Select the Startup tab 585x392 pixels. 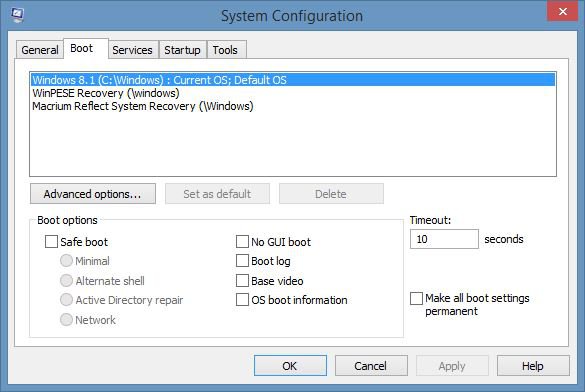click(182, 50)
